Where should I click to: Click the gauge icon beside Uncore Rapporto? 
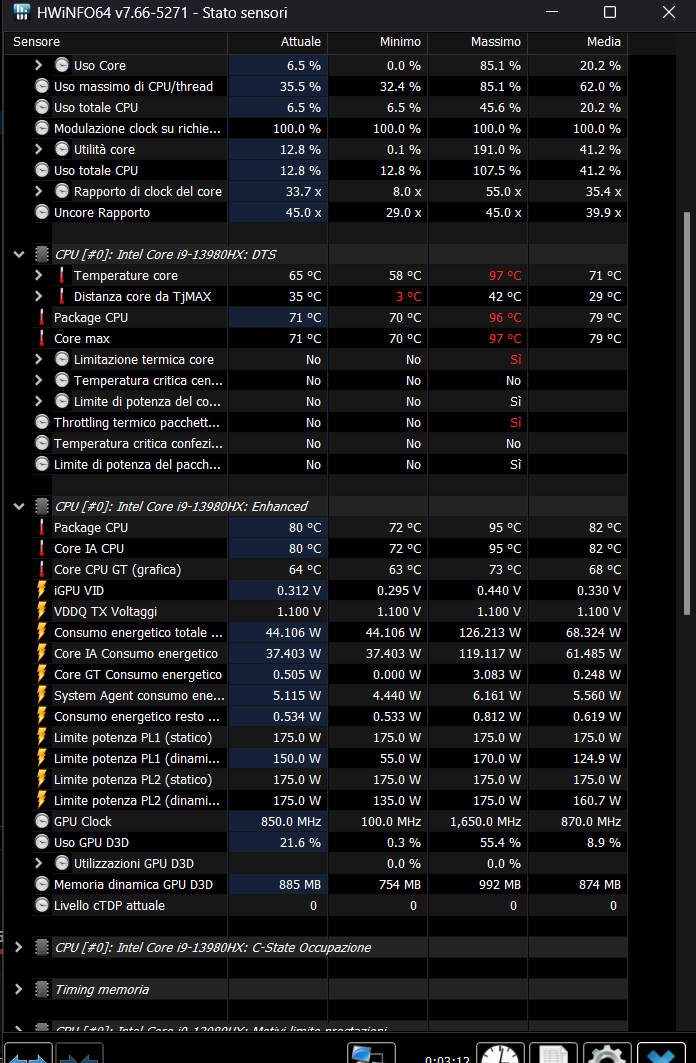pos(42,213)
